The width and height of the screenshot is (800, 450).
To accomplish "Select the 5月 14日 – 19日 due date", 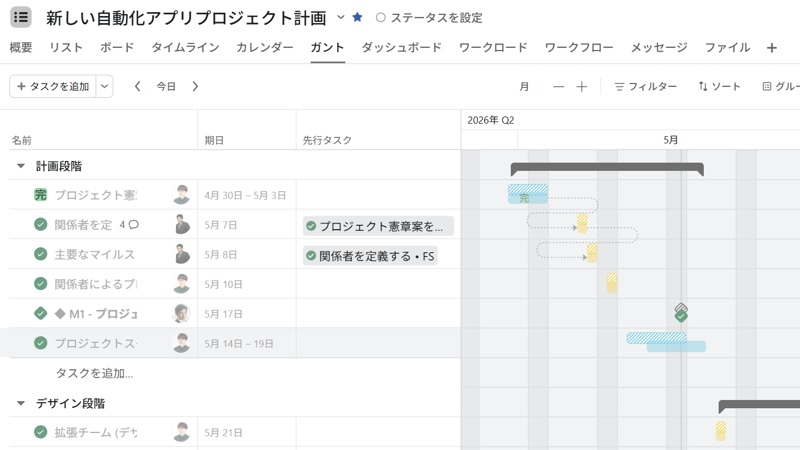I will click(x=238, y=343).
